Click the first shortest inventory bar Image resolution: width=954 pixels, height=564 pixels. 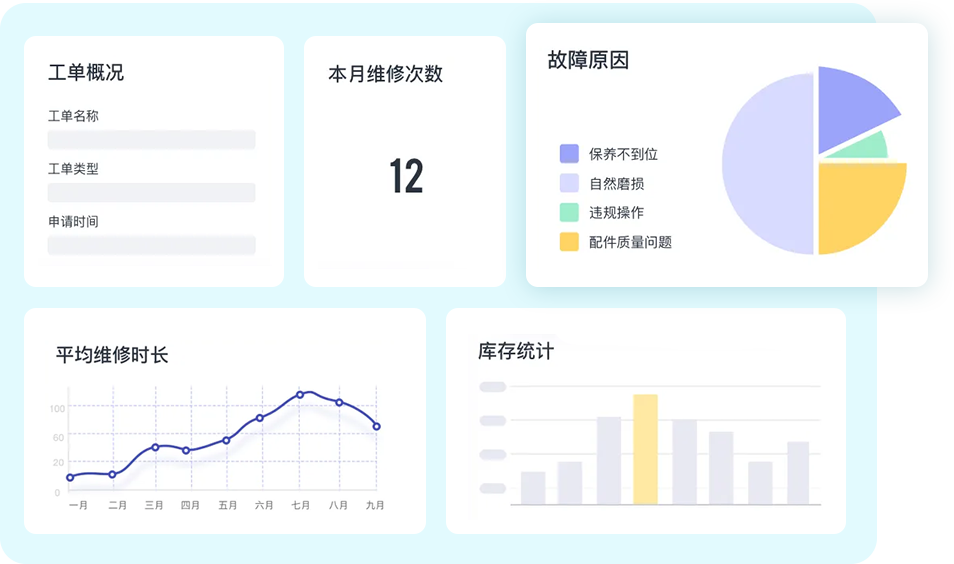[x=533, y=488]
